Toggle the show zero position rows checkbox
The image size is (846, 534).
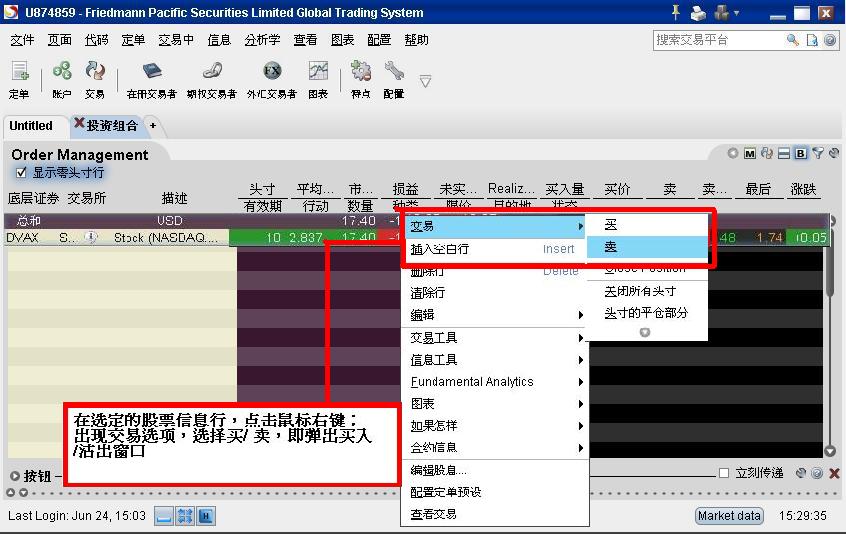point(21,172)
